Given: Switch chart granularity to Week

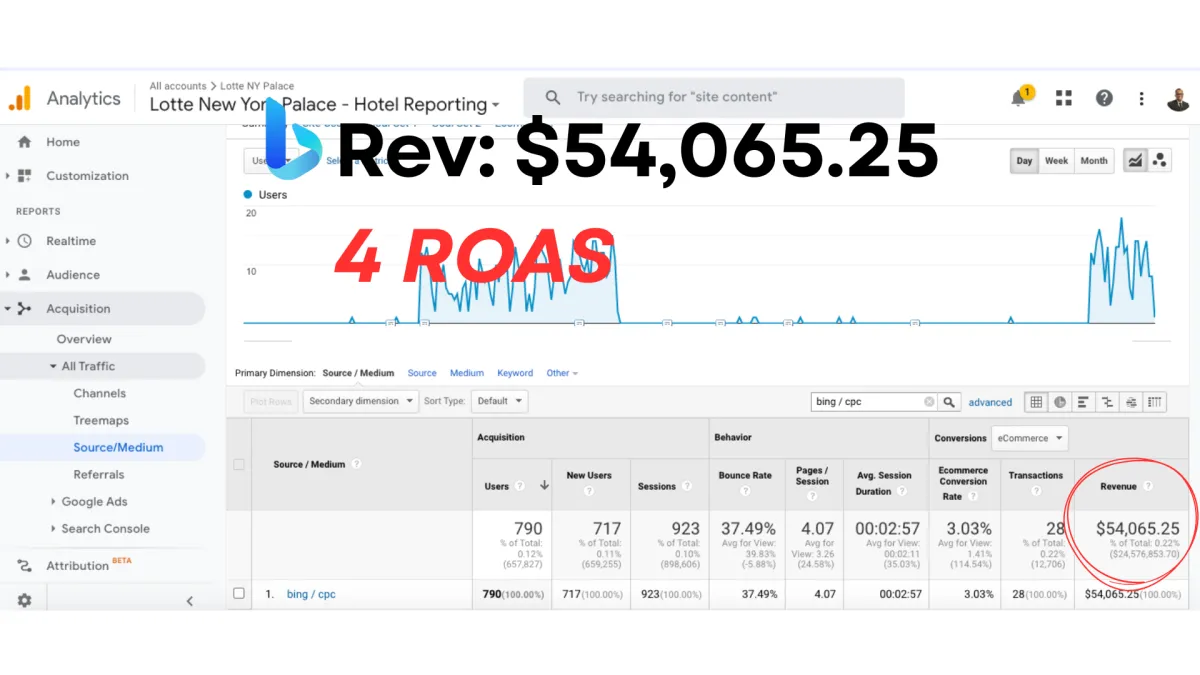Looking at the screenshot, I should tap(1056, 160).
